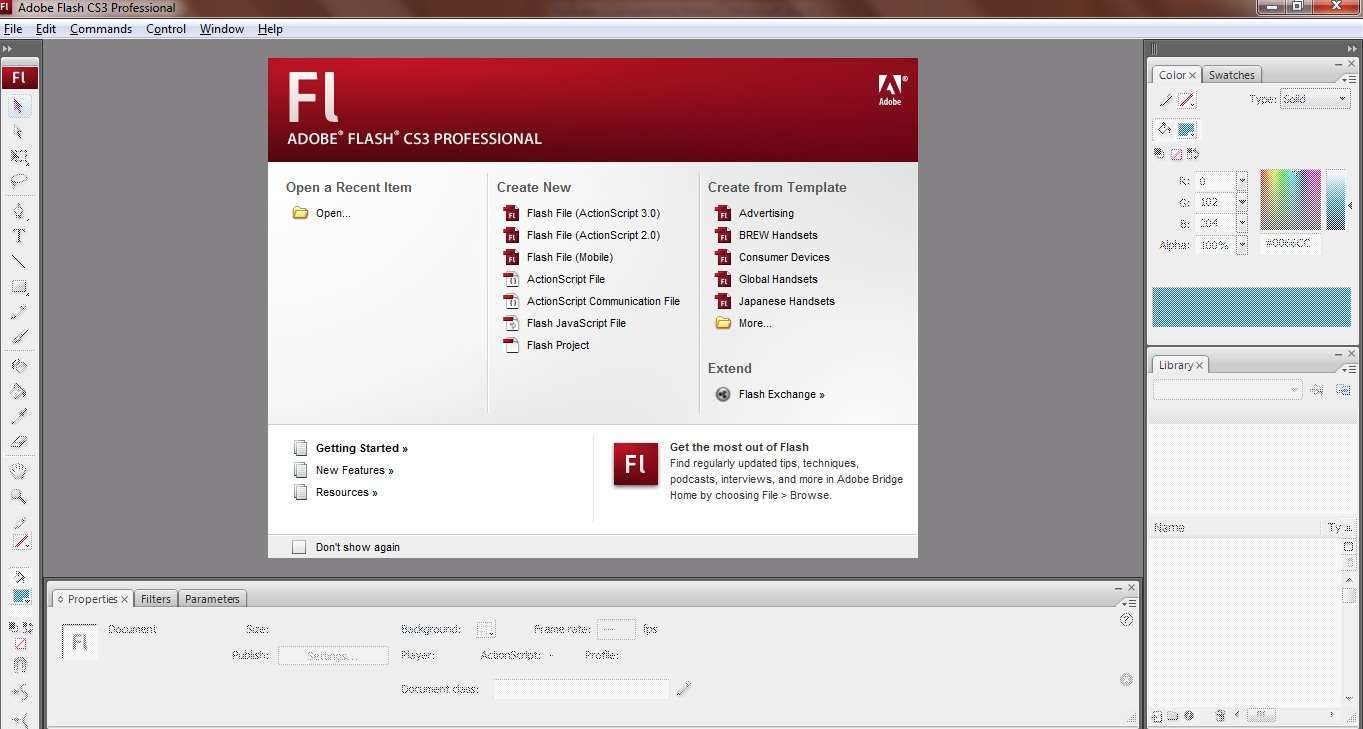This screenshot has width=1363, height=729.
Task: Click the Library new symbol icon
Action: [1157, 715]
